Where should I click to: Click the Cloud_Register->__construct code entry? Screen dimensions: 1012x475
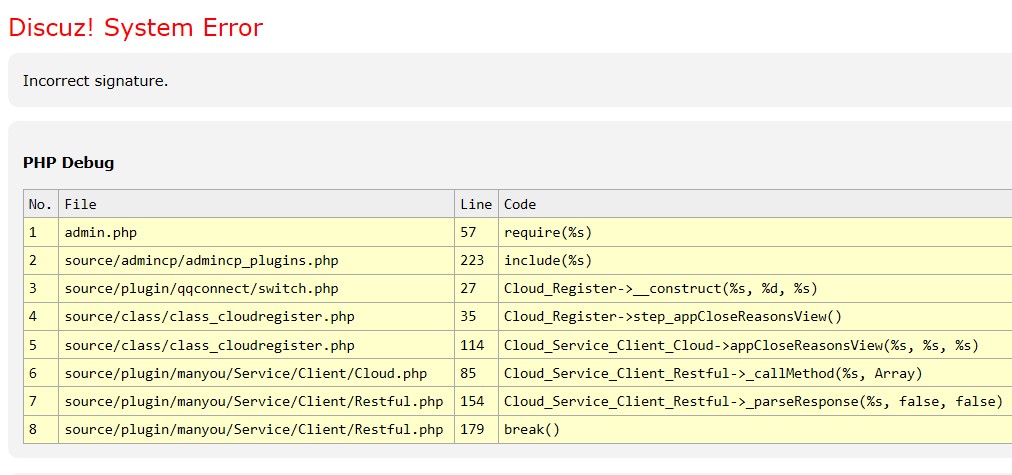pos(660,289)
